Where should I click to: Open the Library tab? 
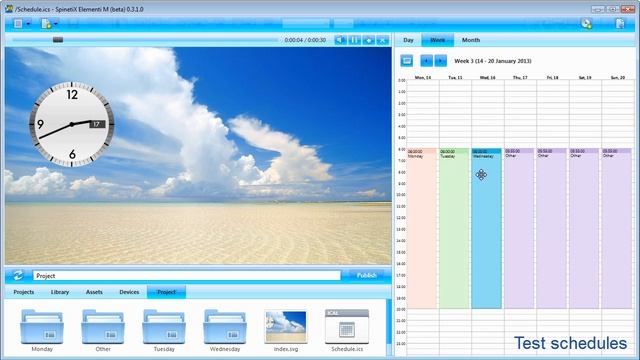(60, 292)
